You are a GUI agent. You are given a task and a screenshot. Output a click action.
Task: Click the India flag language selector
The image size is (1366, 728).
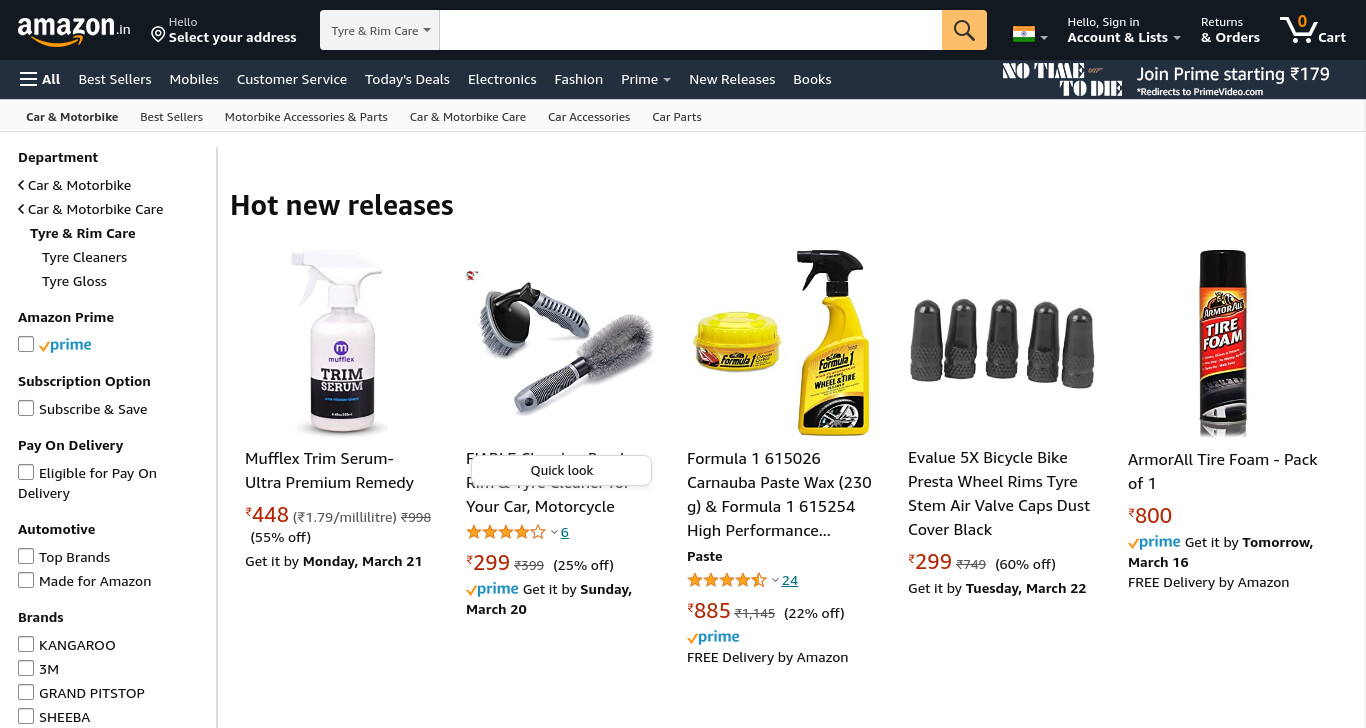[x=1030, y=34]
